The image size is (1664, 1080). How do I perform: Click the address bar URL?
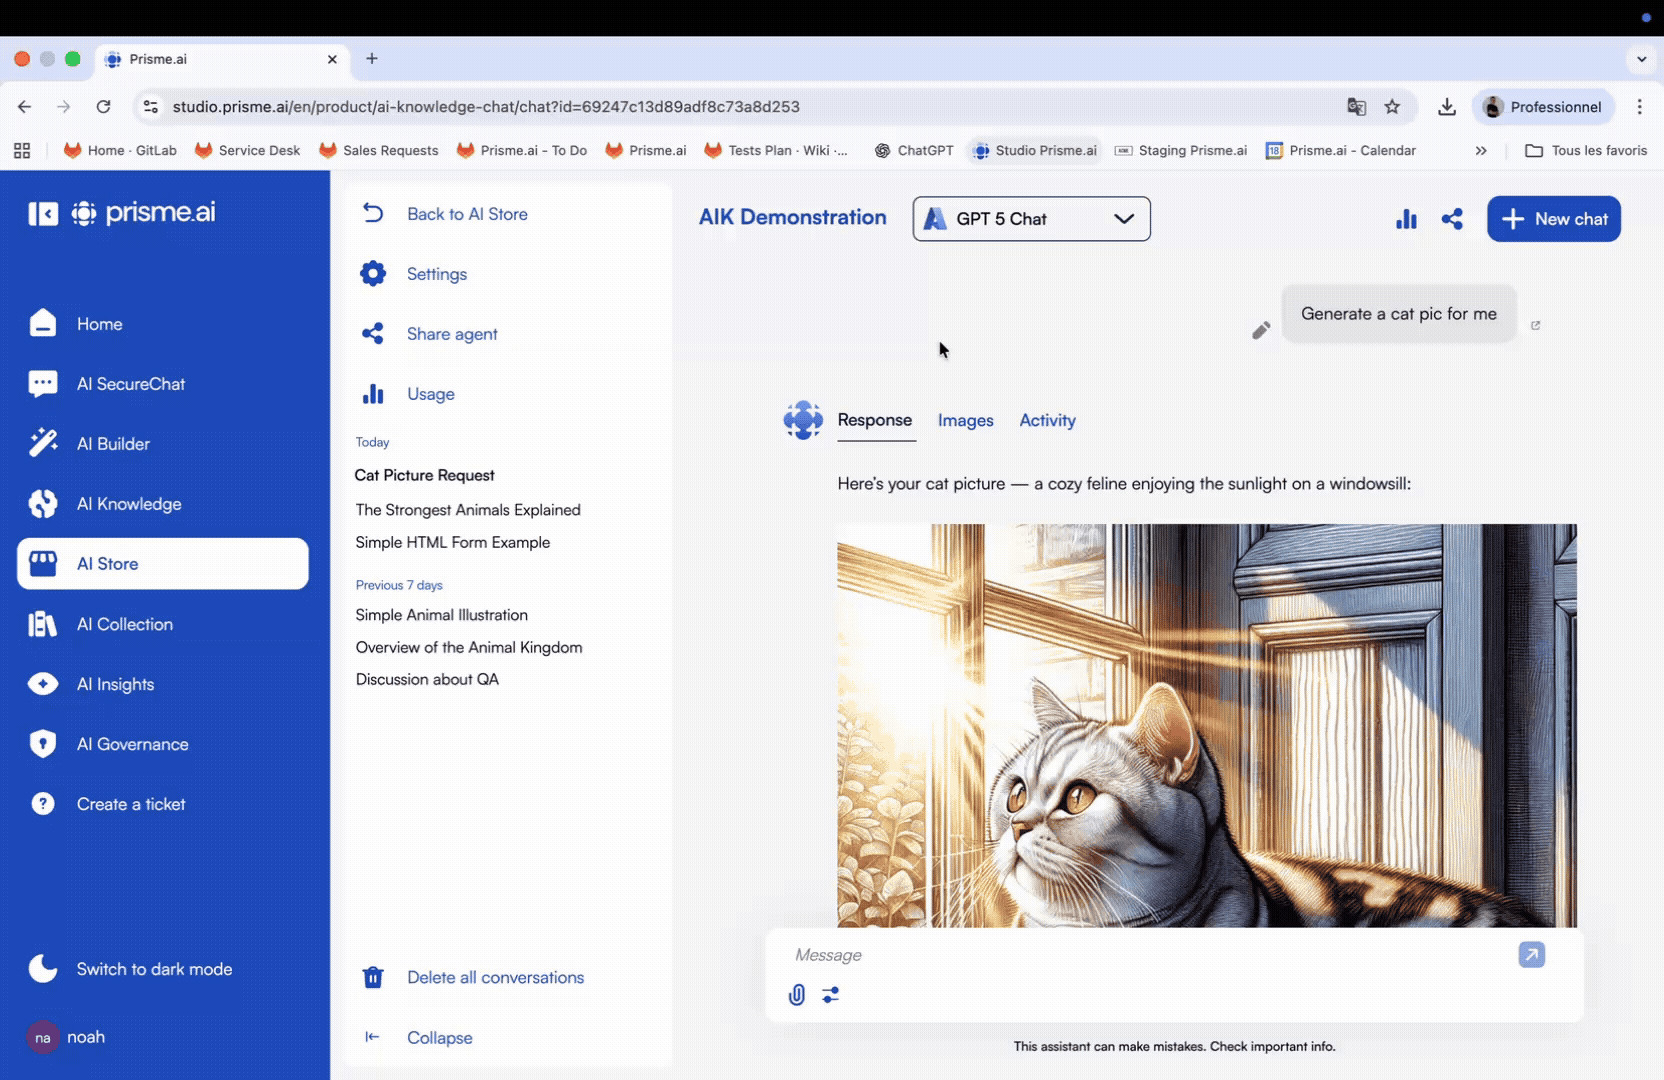[486, 107]
